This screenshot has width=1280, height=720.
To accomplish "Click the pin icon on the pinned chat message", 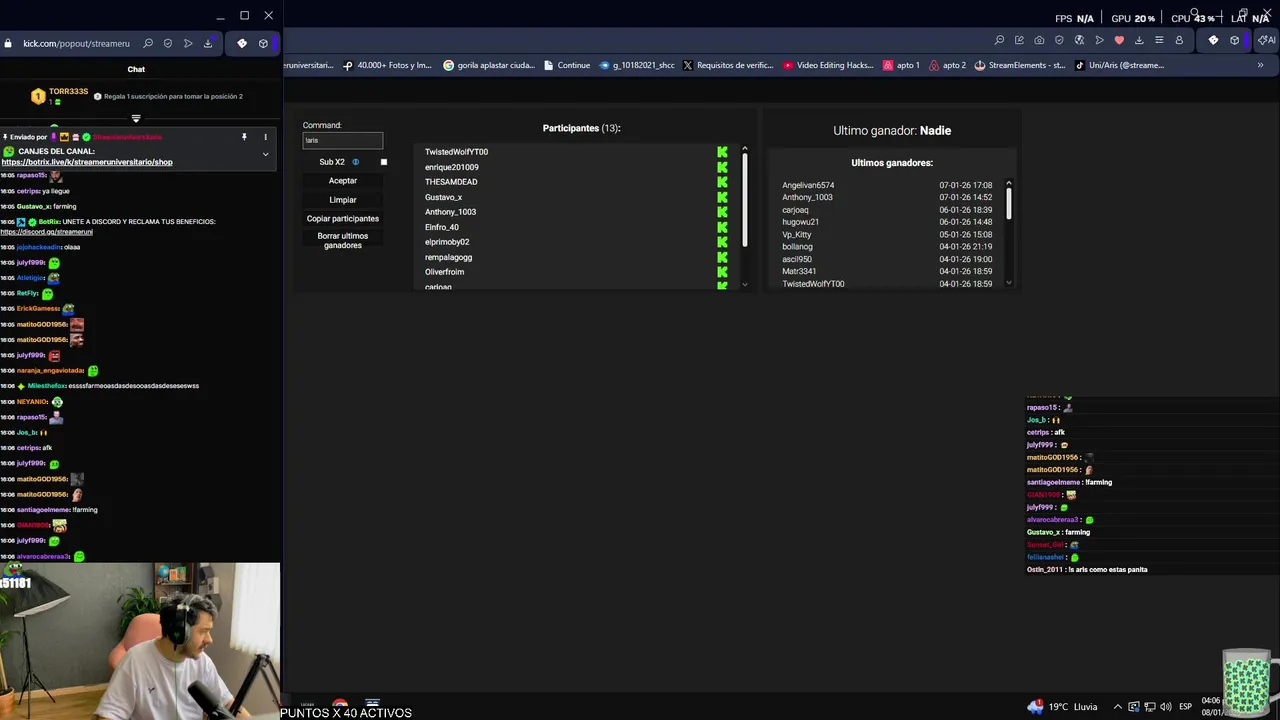I will [244, 137].
